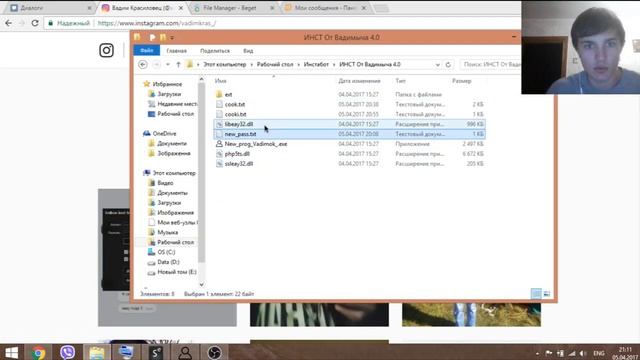Open Документы under Этот компьютер
This screenshot has height=360, width=640.
click(172, 193)
